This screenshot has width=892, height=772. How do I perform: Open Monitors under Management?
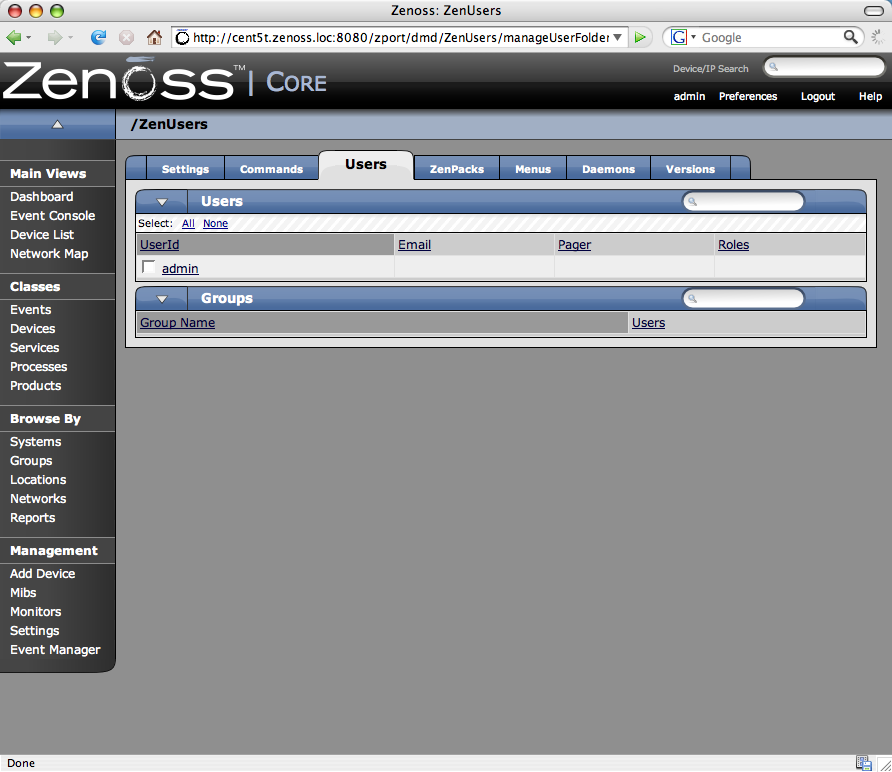click(x=35, y=612)
